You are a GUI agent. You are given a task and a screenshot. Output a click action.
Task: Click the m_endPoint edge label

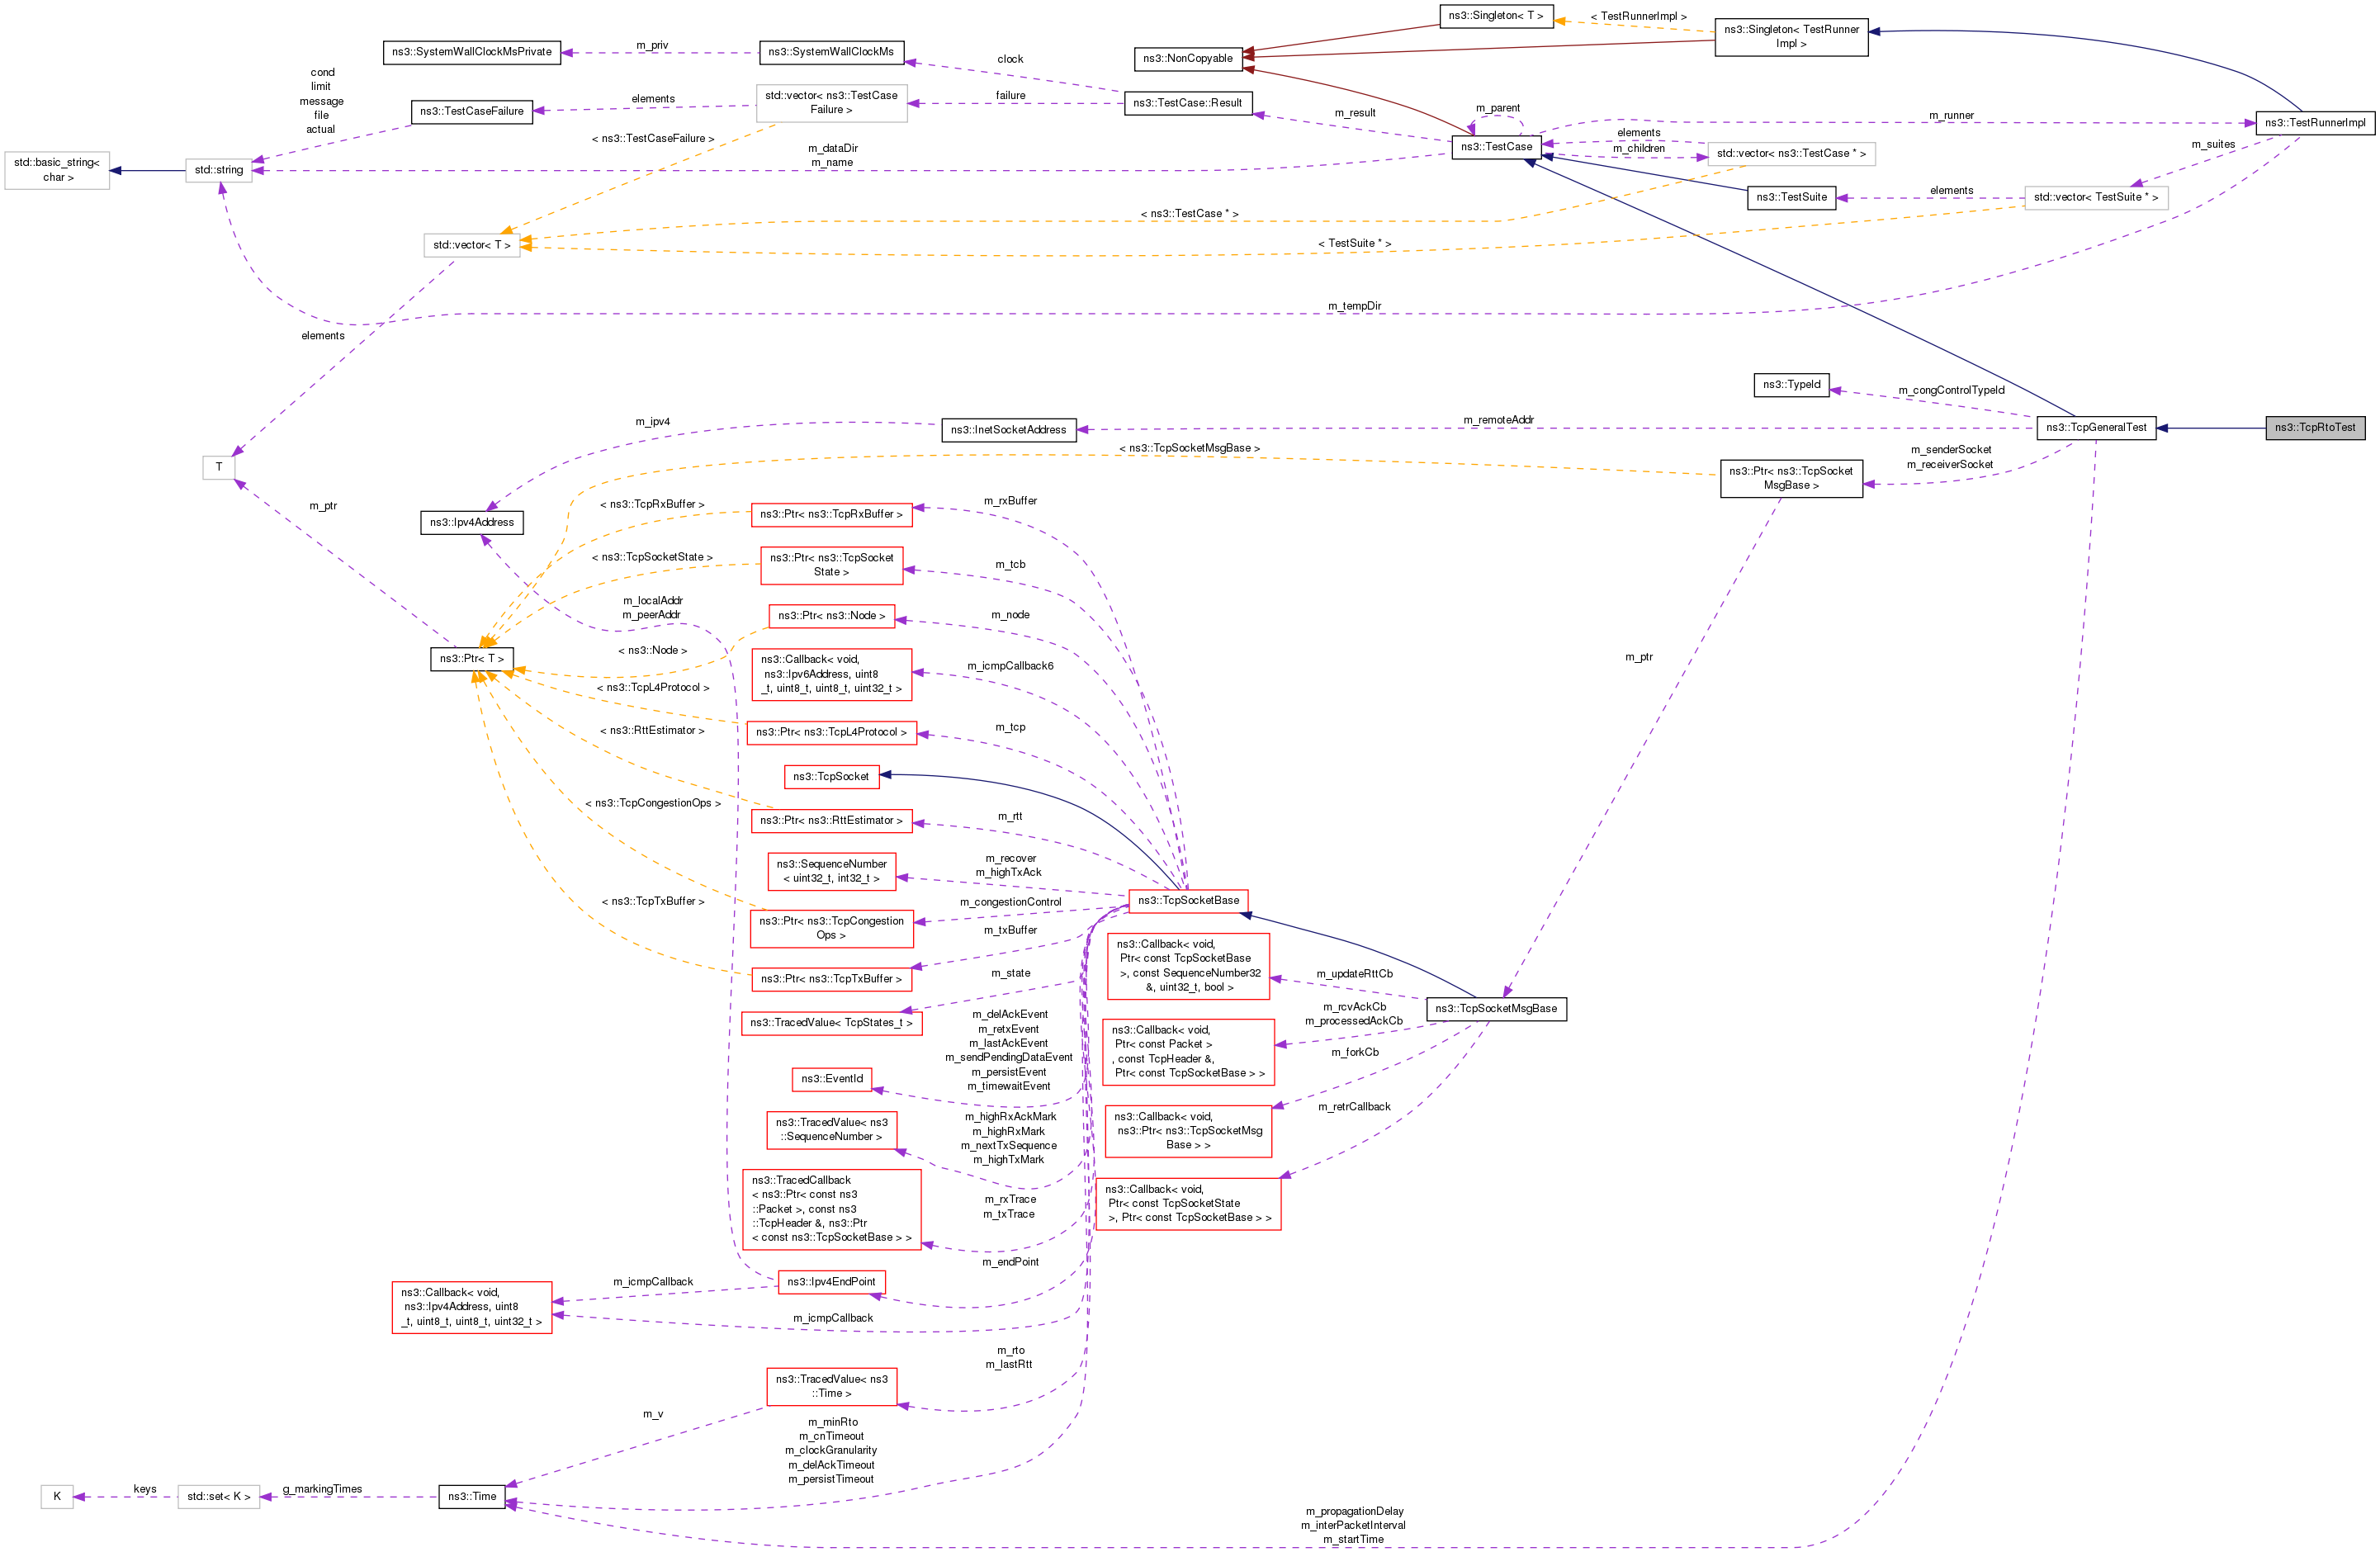[1010, 1262]
